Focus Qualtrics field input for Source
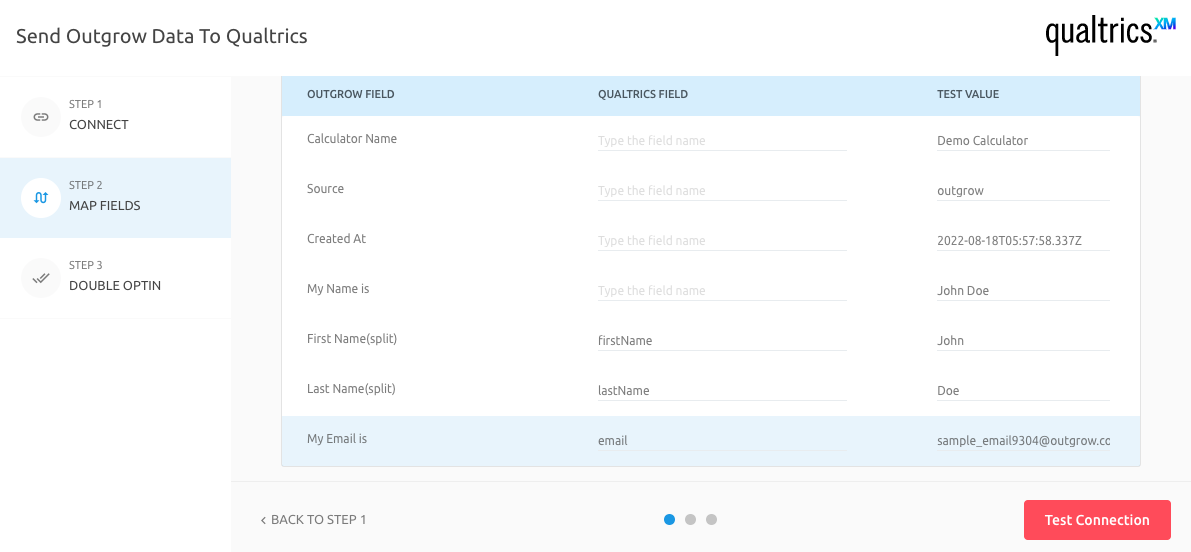This screenshot has width=1191, height=552. tap(722, 191)
